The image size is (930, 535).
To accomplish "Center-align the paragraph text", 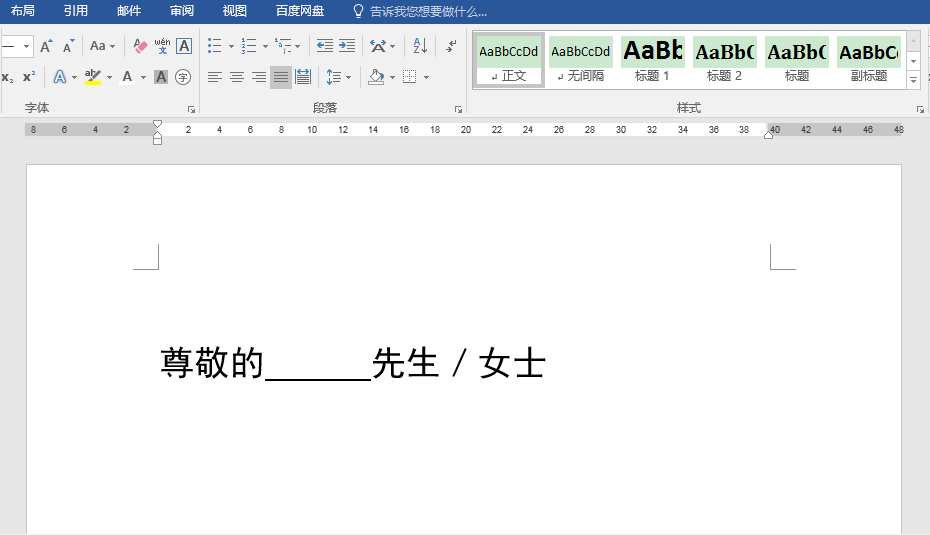I will click(237, 77).
